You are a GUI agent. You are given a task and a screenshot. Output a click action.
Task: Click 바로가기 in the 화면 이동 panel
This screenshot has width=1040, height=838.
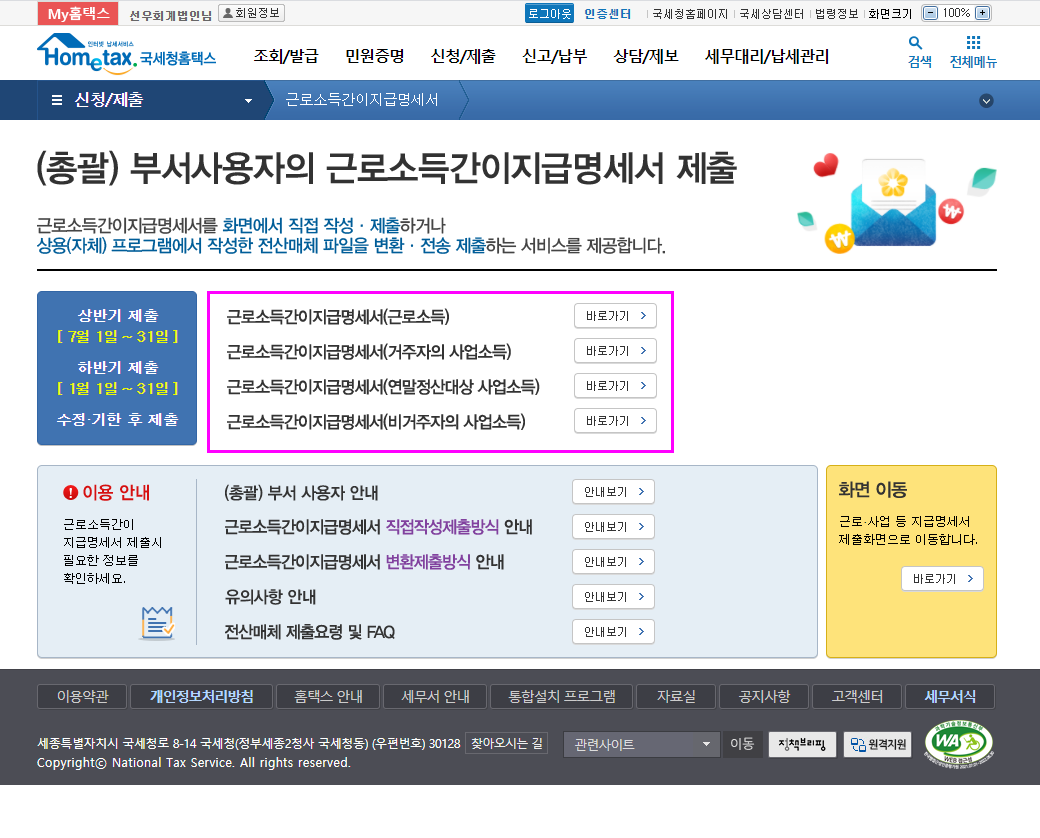(x=942, y=579)
